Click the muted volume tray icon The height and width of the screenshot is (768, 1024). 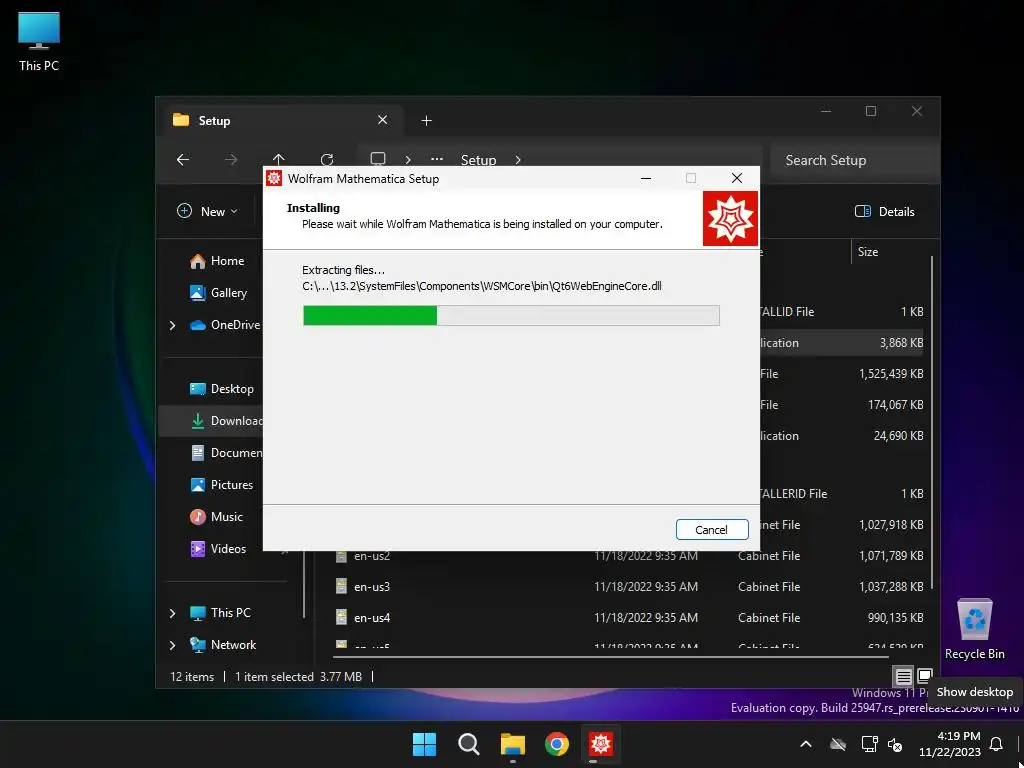tap(895, 744)
